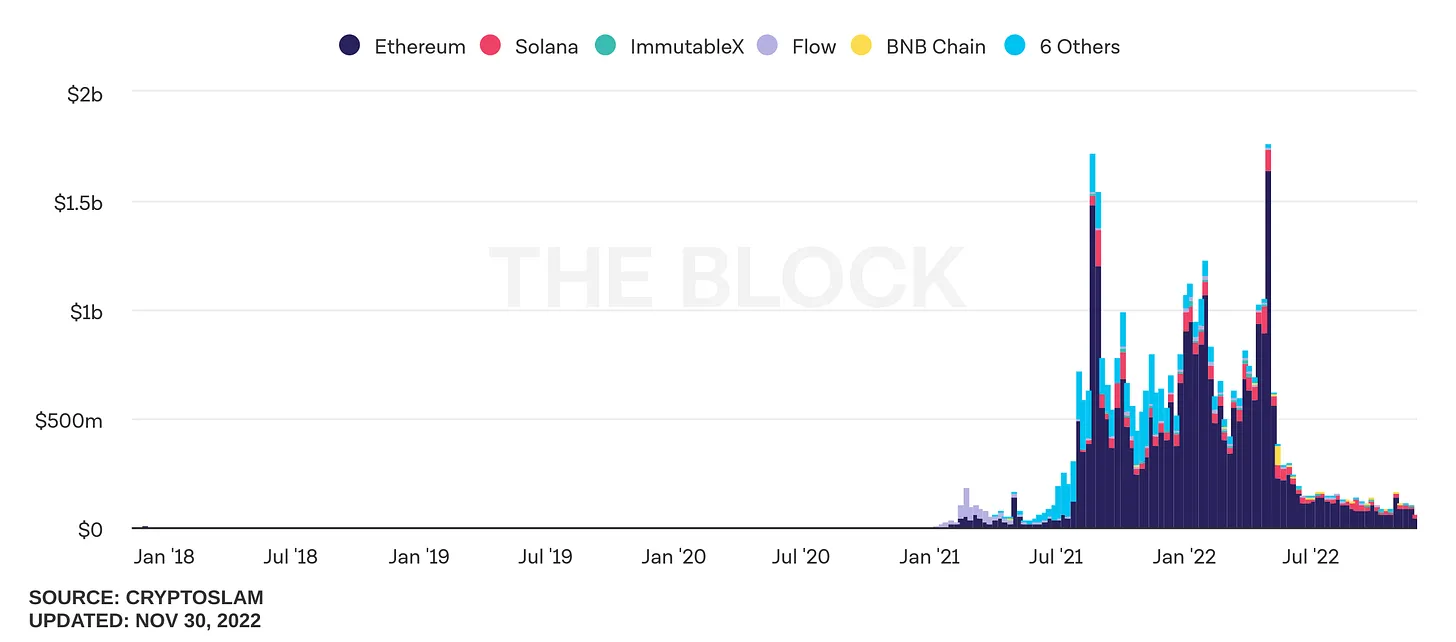This screenshot has width=1456, height=642.
Task: Hide the Flow series via its label
Action: (813, 46)
